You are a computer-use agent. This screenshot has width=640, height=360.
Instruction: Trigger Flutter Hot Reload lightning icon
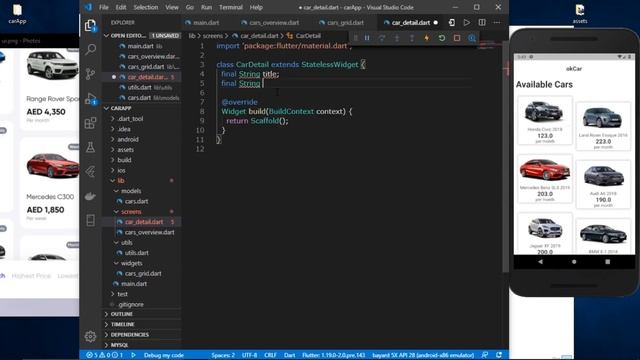click(x=427, y=38)
